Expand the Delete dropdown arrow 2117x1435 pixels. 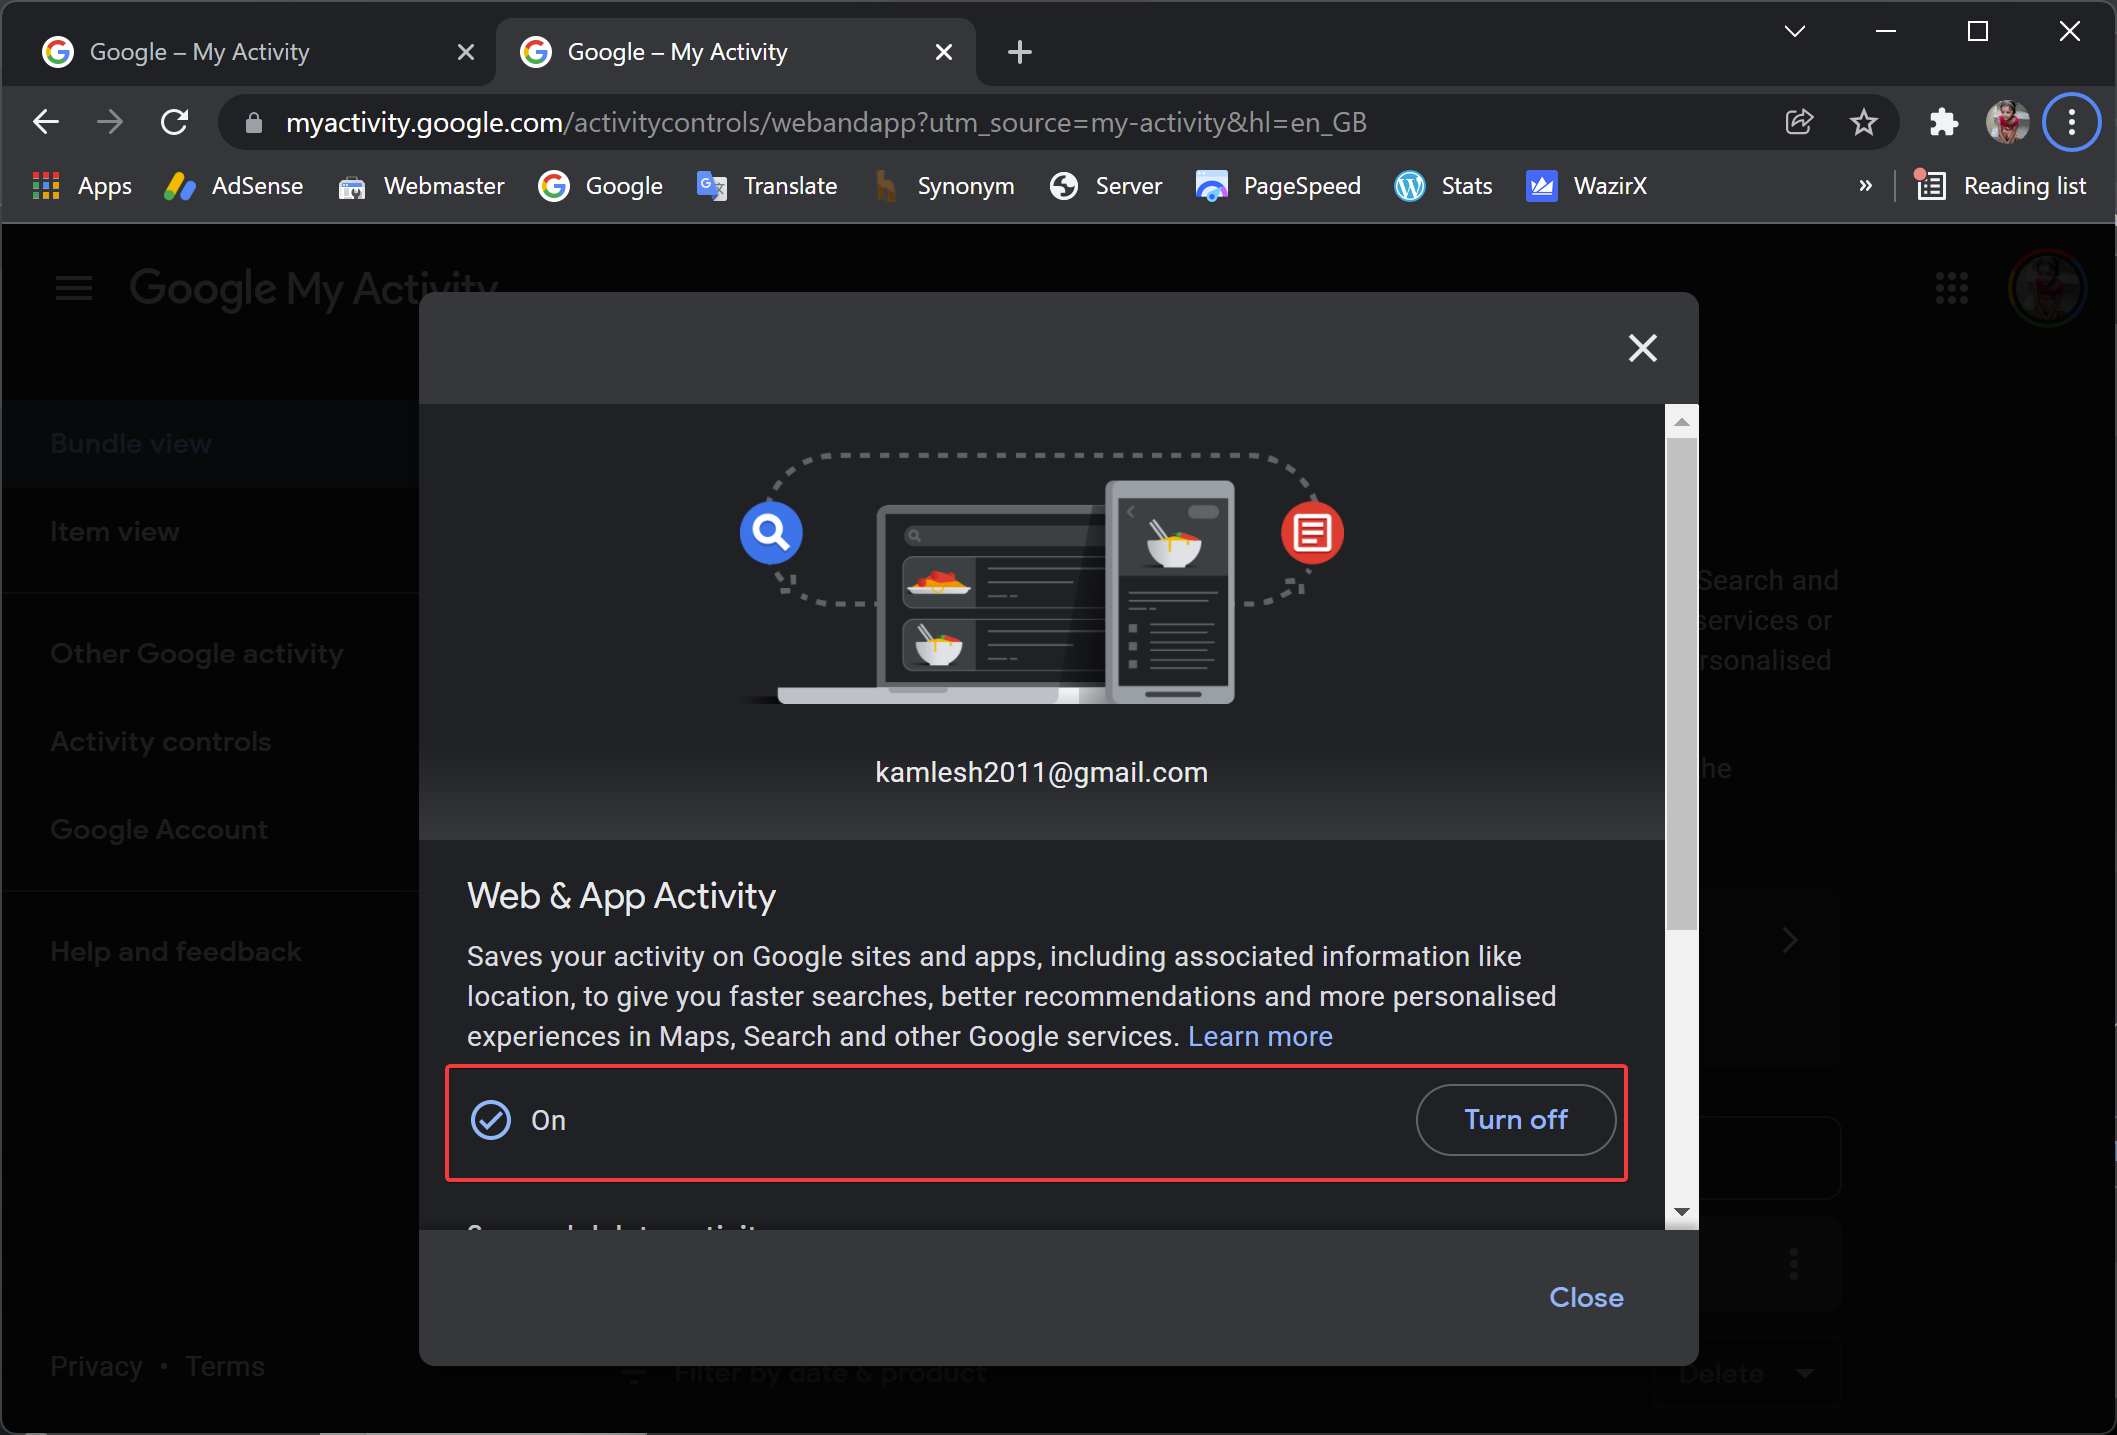(x=1805, y=1374)
